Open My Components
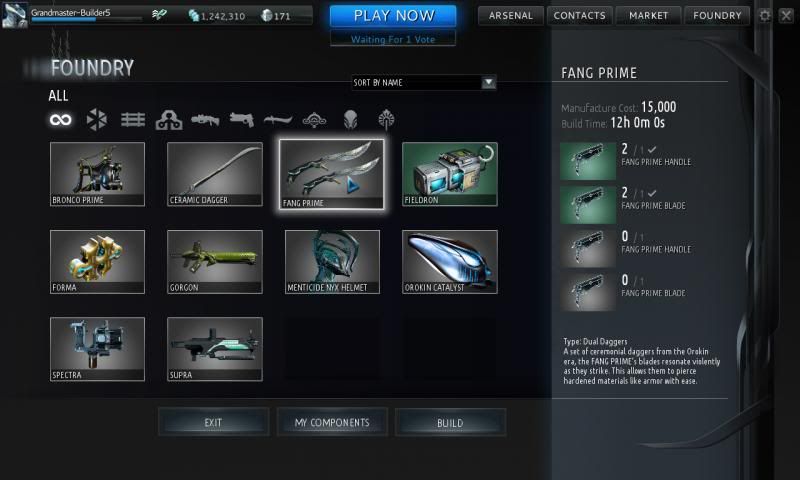 tap(332, 422)
